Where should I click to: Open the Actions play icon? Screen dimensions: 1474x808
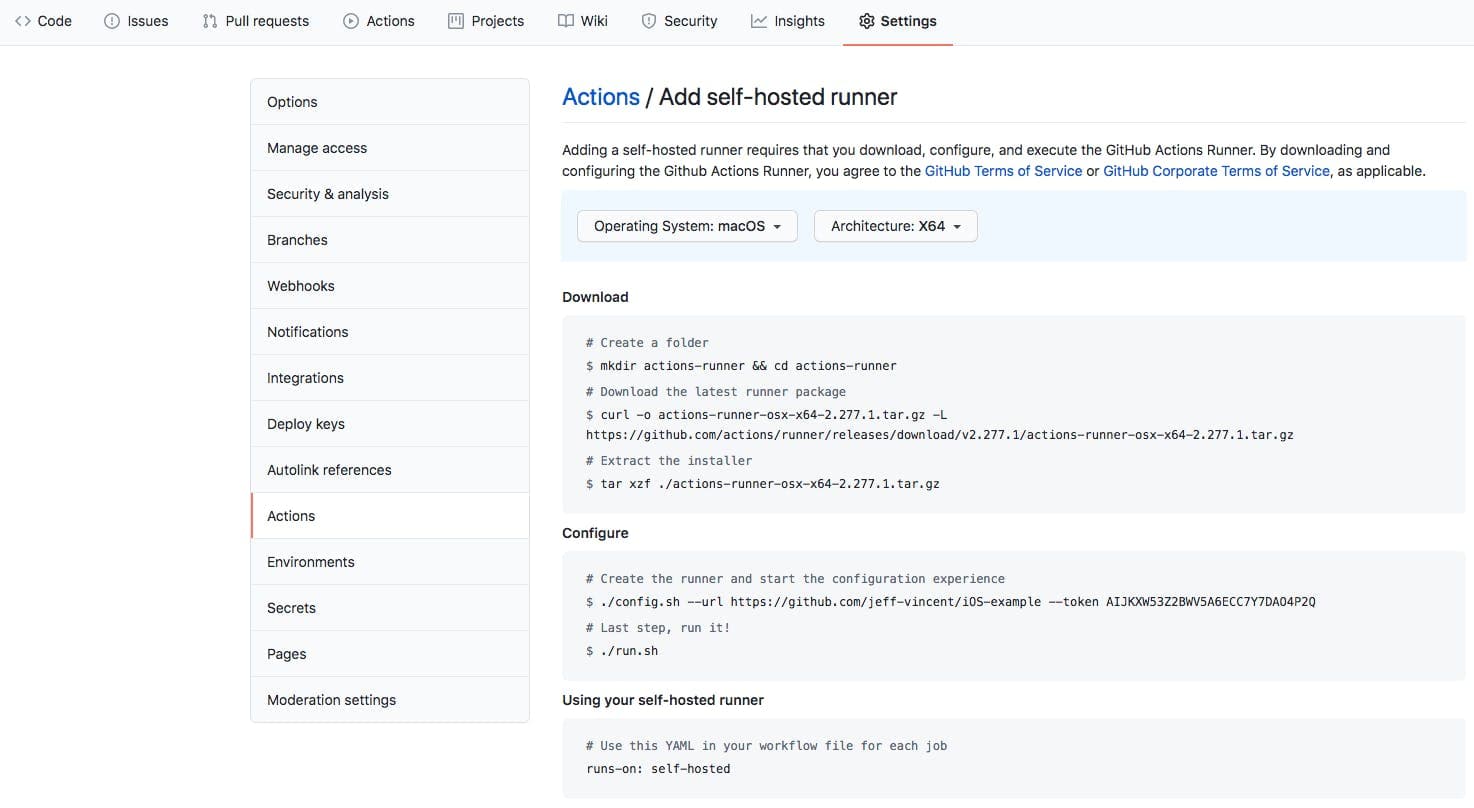[352, 20]
